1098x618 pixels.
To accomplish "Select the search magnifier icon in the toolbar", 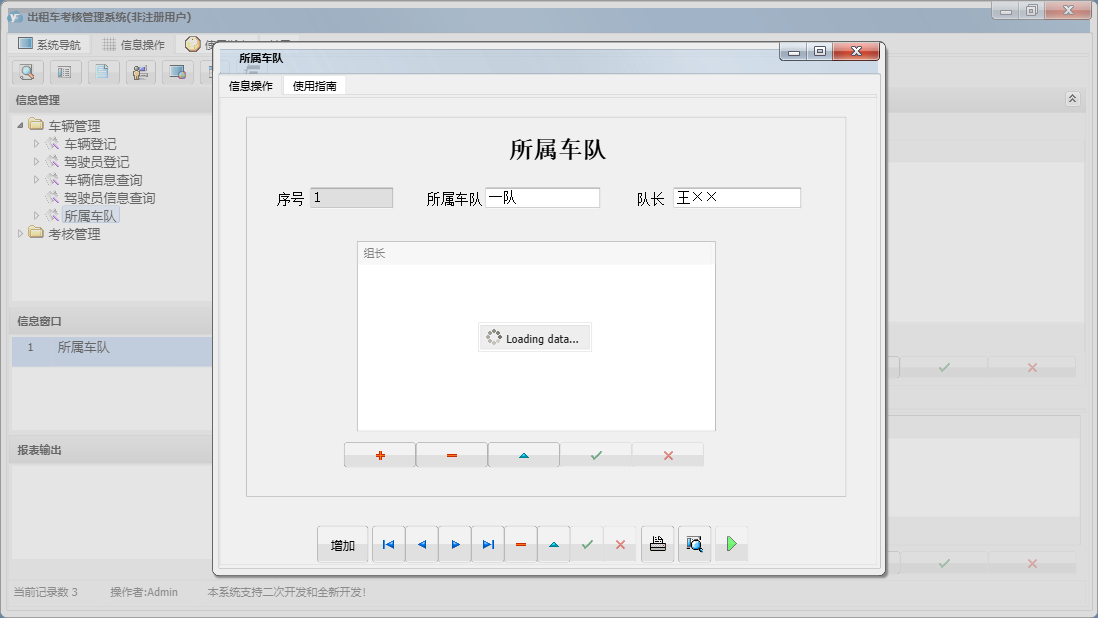I will coord(27,72).
